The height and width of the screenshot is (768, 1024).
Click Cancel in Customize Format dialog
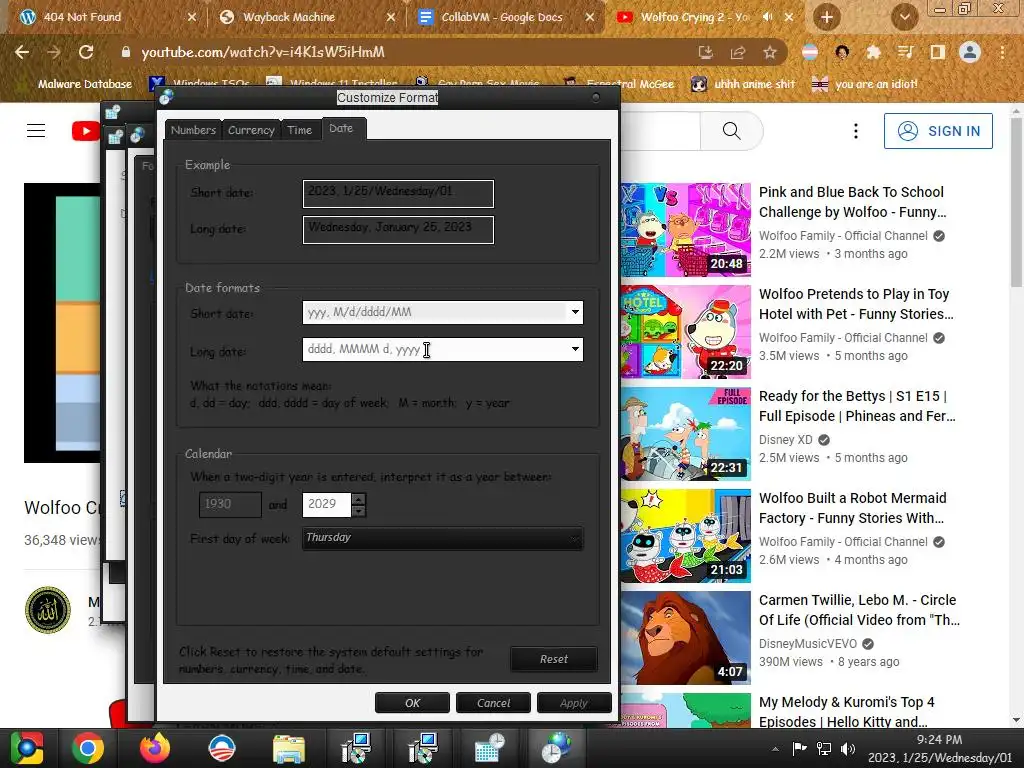(x=493, y=703)
